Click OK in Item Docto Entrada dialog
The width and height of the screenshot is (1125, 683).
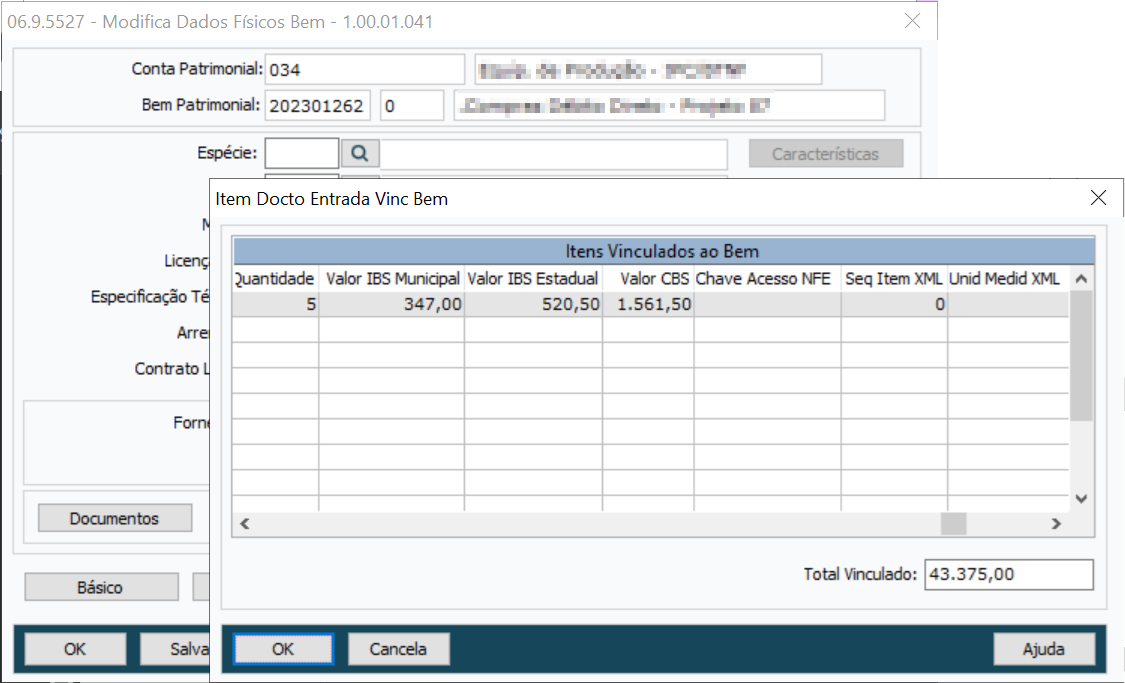tap(283, 649)
